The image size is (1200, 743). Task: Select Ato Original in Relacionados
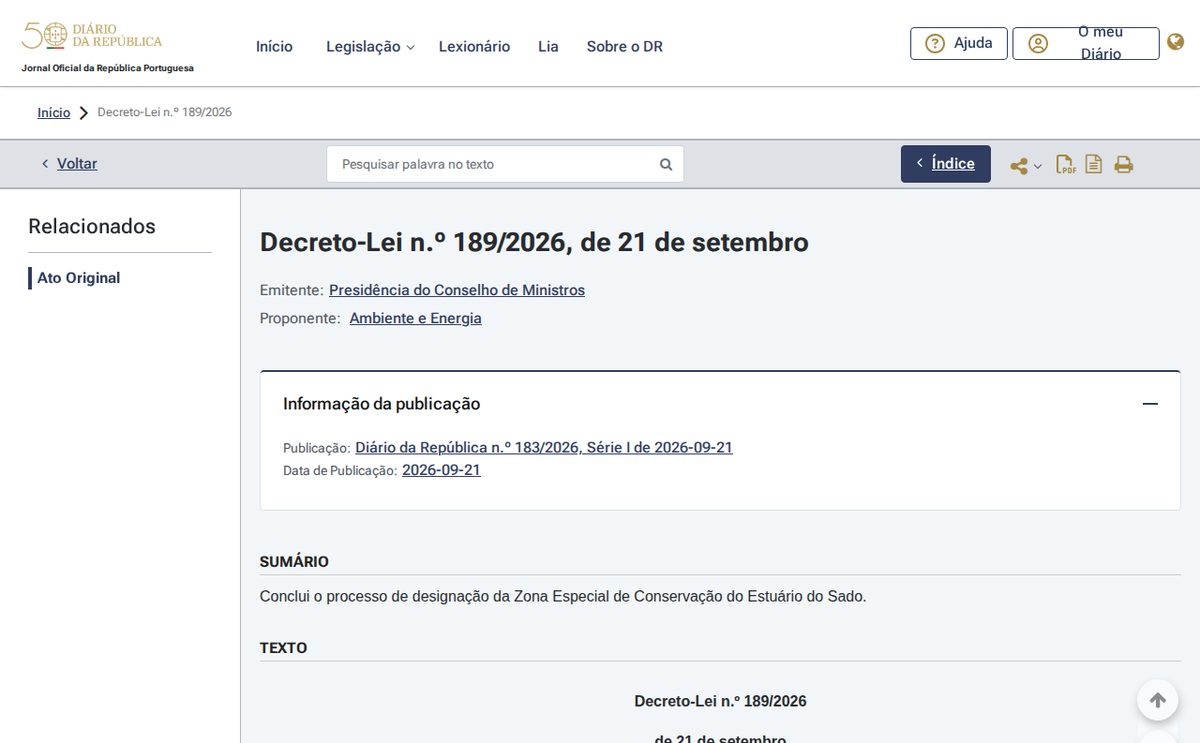click(x=79, y=278)
